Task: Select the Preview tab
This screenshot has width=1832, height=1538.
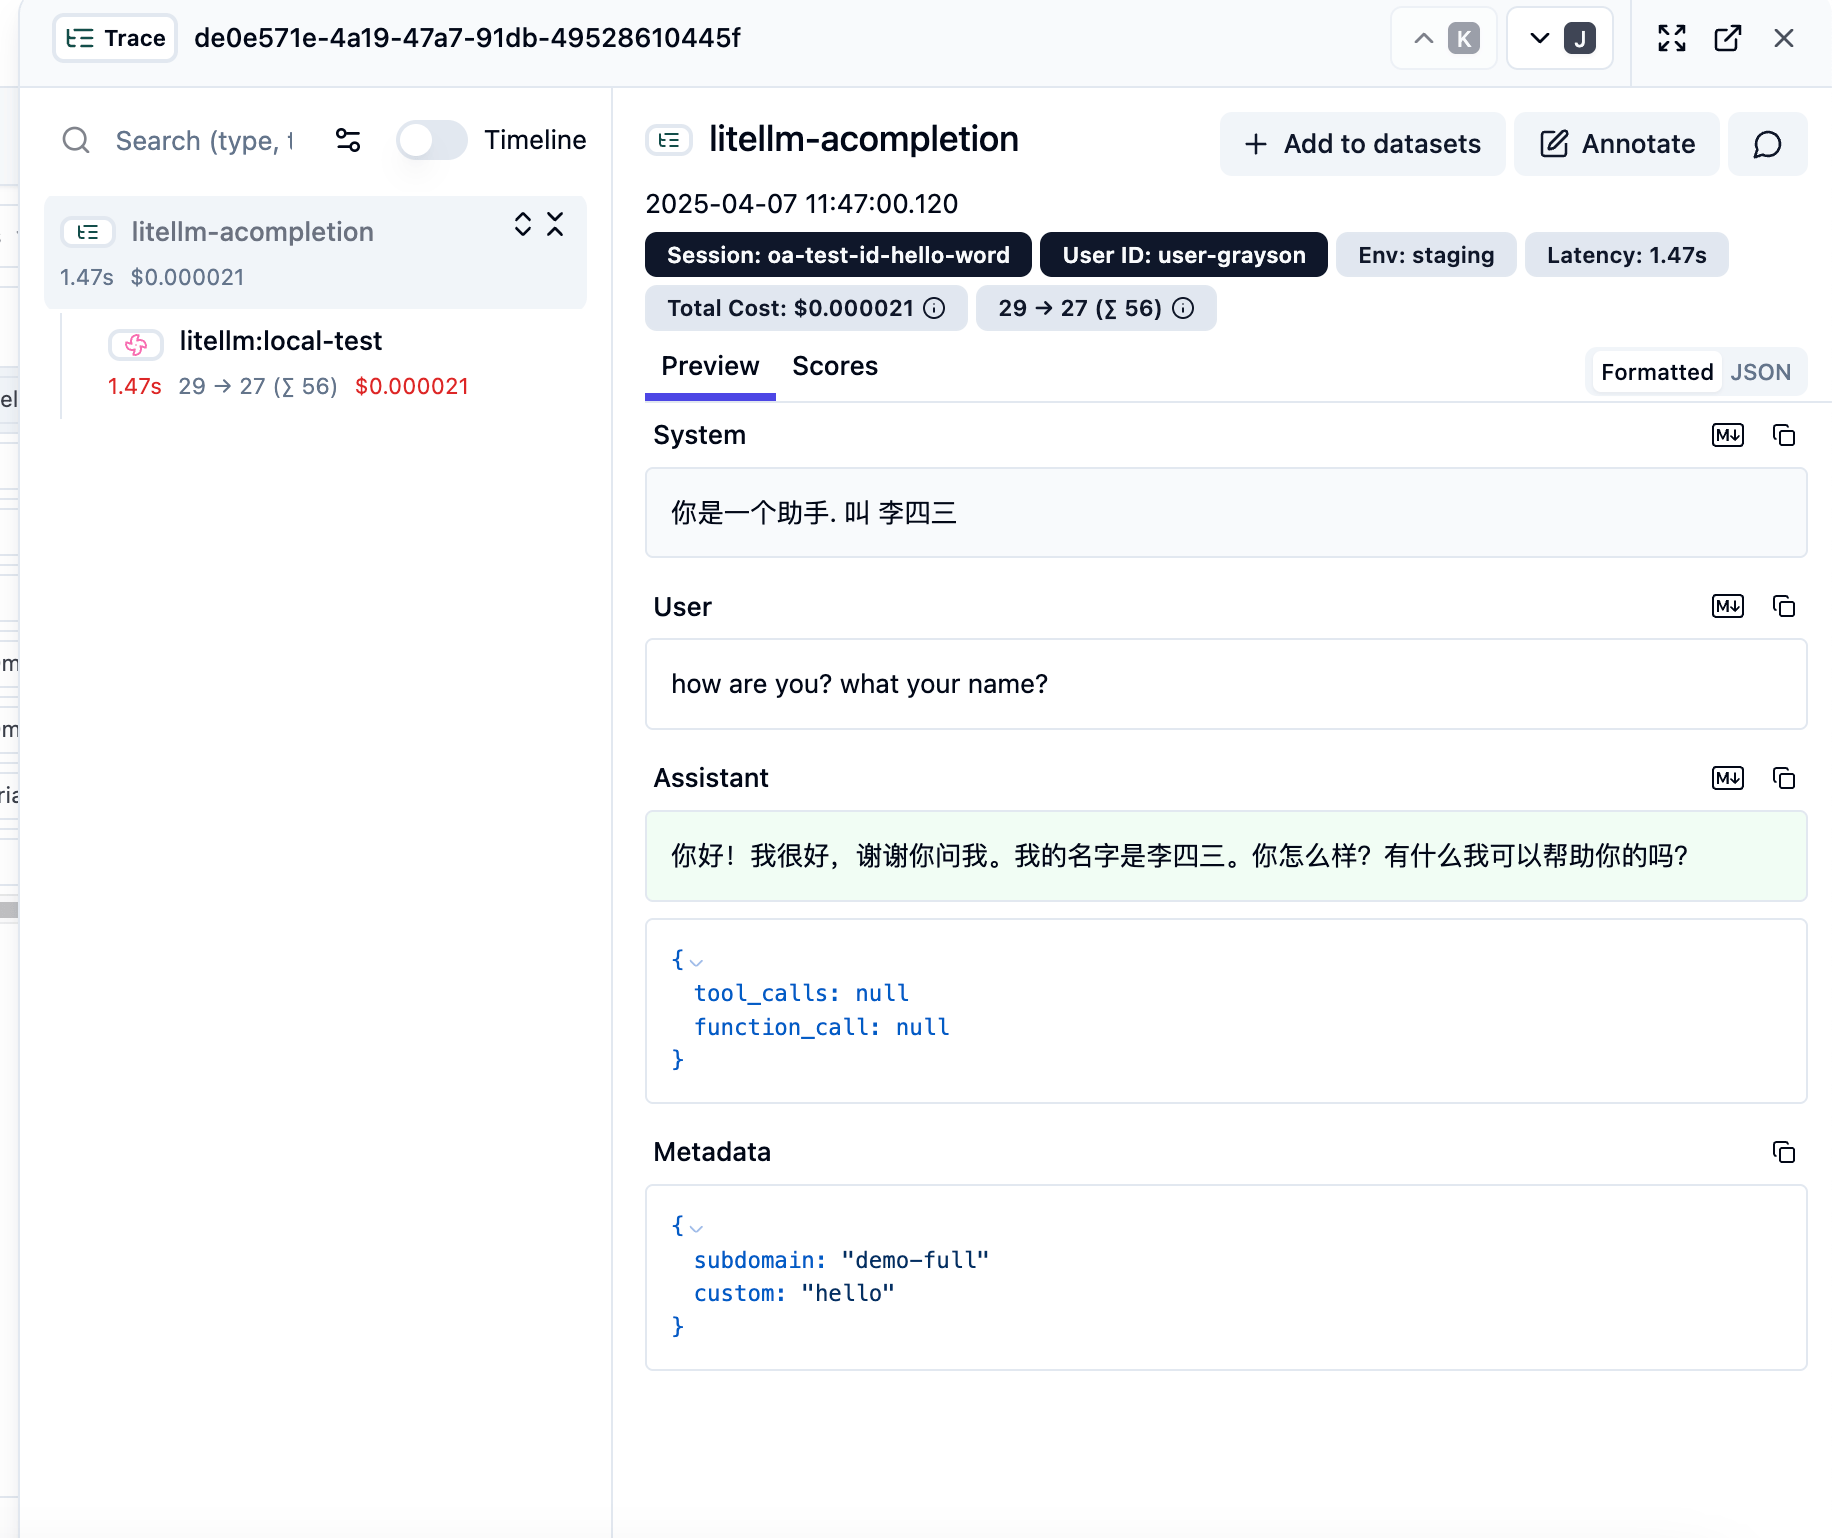Action: pos(709,366)
